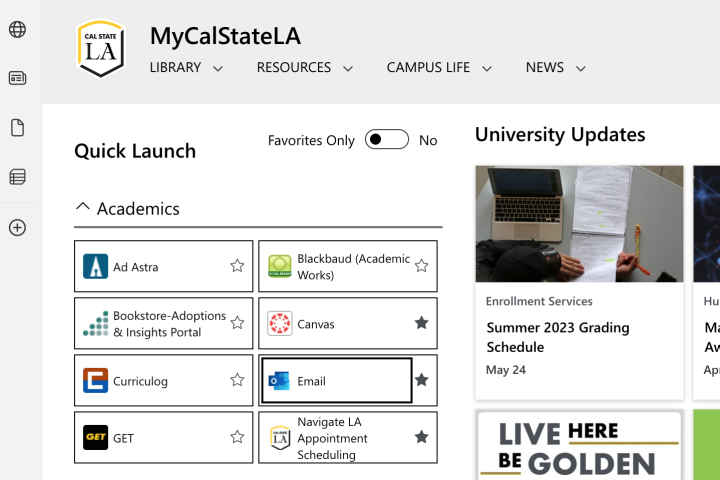Viewport: 720px width, 480px height.
Task: Click the Create plus icon in sidebar
Action: coord(17,227)
